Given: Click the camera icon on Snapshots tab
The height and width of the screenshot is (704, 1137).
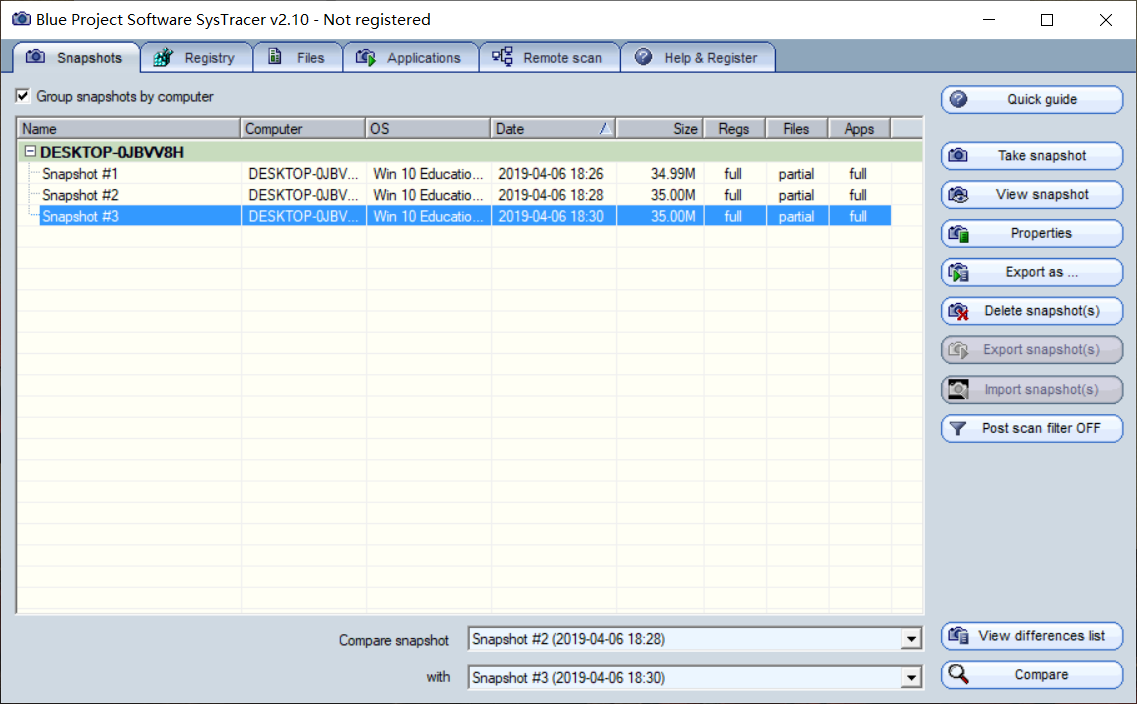Looking at the screenshot, I should pyautogui.click(x=36, y=57).
